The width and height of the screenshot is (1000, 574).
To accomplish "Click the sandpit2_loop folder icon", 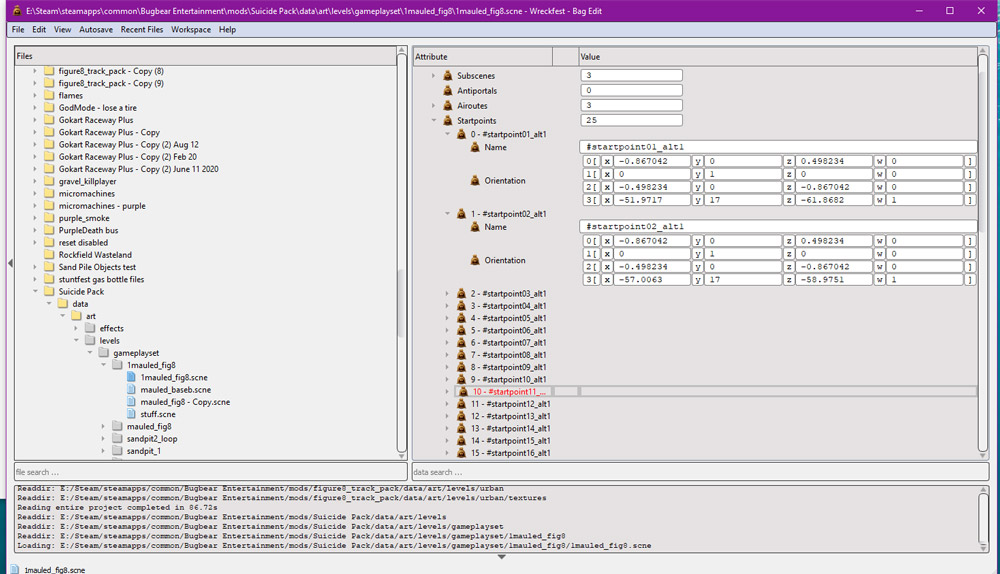I will click(117, 438).
